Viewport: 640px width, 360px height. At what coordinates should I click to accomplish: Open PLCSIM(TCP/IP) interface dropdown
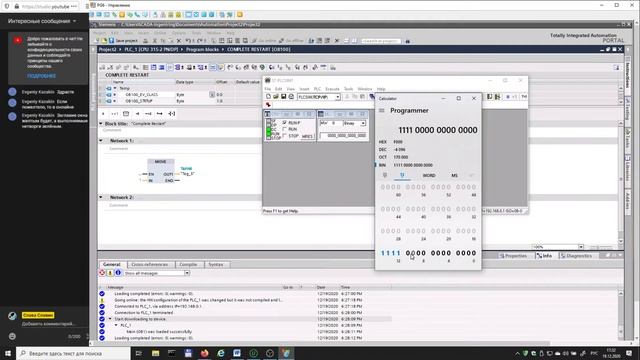point(338,97)
